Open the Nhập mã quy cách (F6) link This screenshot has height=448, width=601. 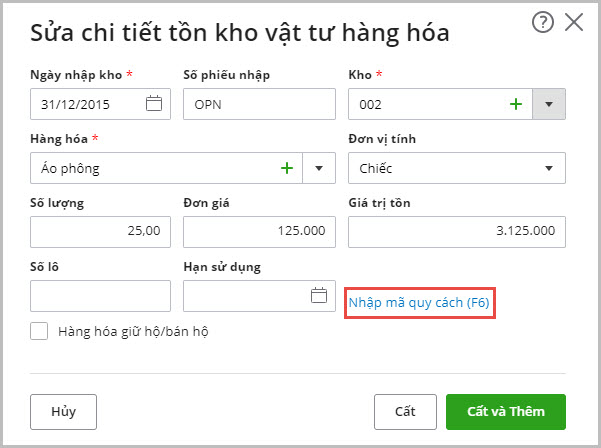(420, 302)
